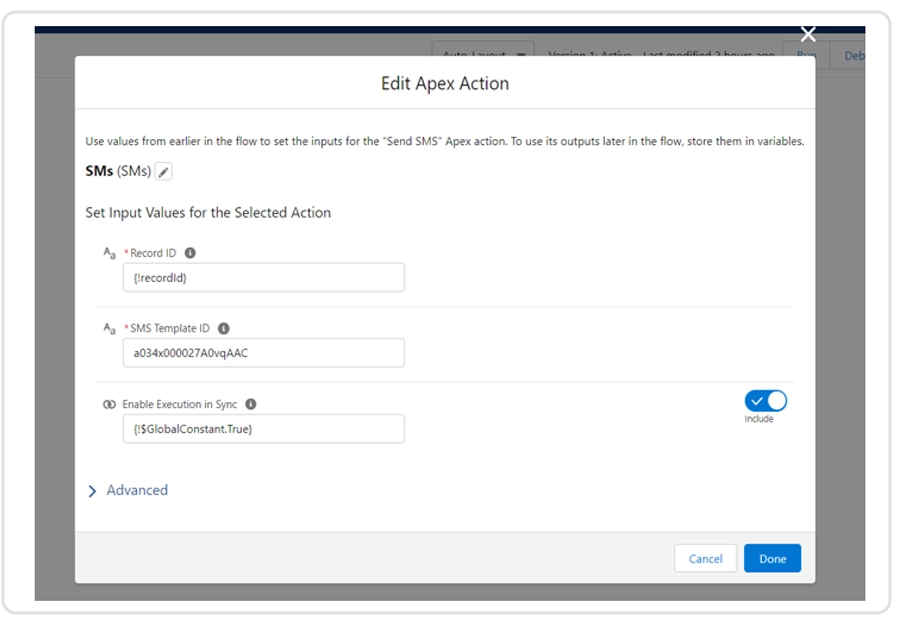Confirm changes with the Done button
The width and height of the screenshot is (900, 620).
pyautogui.click(x=772, y=558)
